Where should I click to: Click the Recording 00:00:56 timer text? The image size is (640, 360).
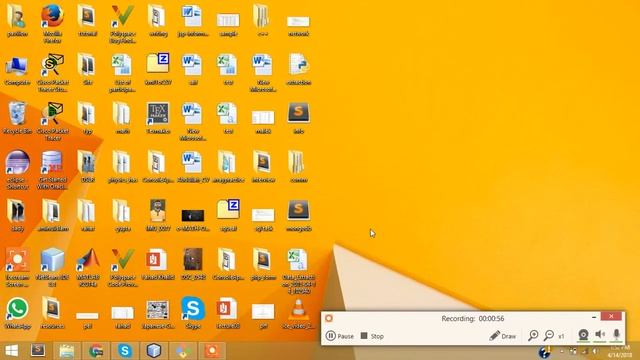(473, 318)
